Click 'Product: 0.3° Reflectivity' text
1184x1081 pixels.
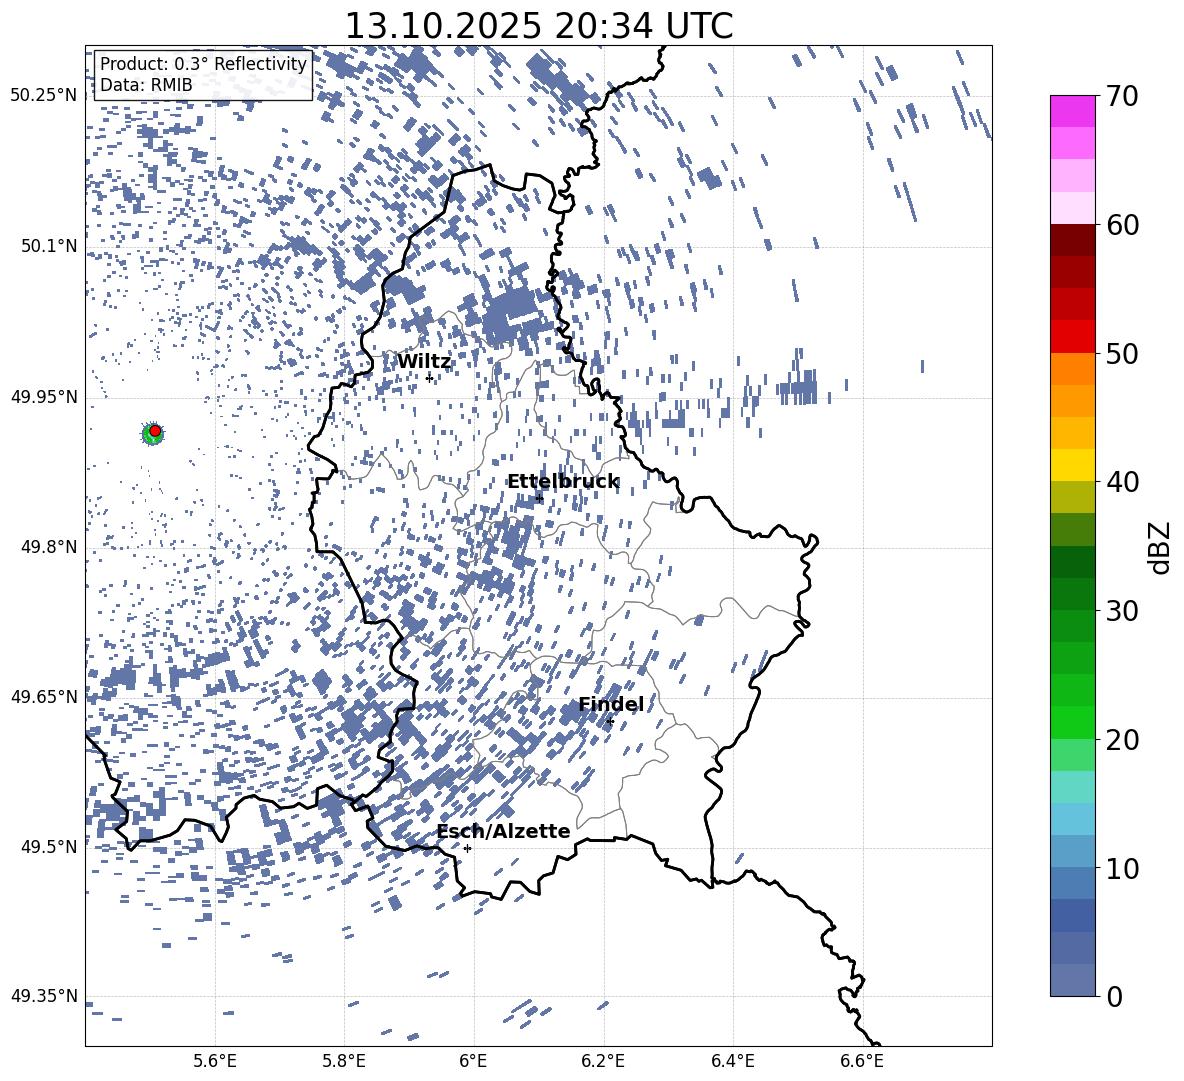203,63
